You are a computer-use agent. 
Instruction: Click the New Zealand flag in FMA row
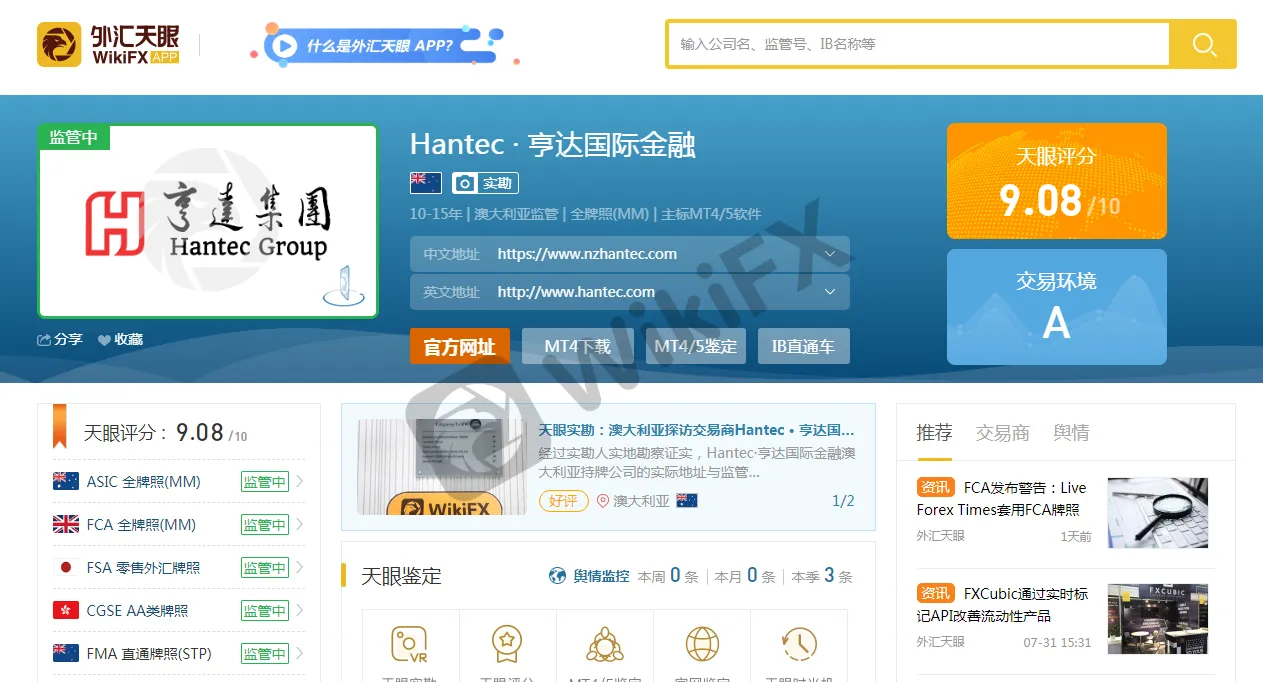(66, 653)
